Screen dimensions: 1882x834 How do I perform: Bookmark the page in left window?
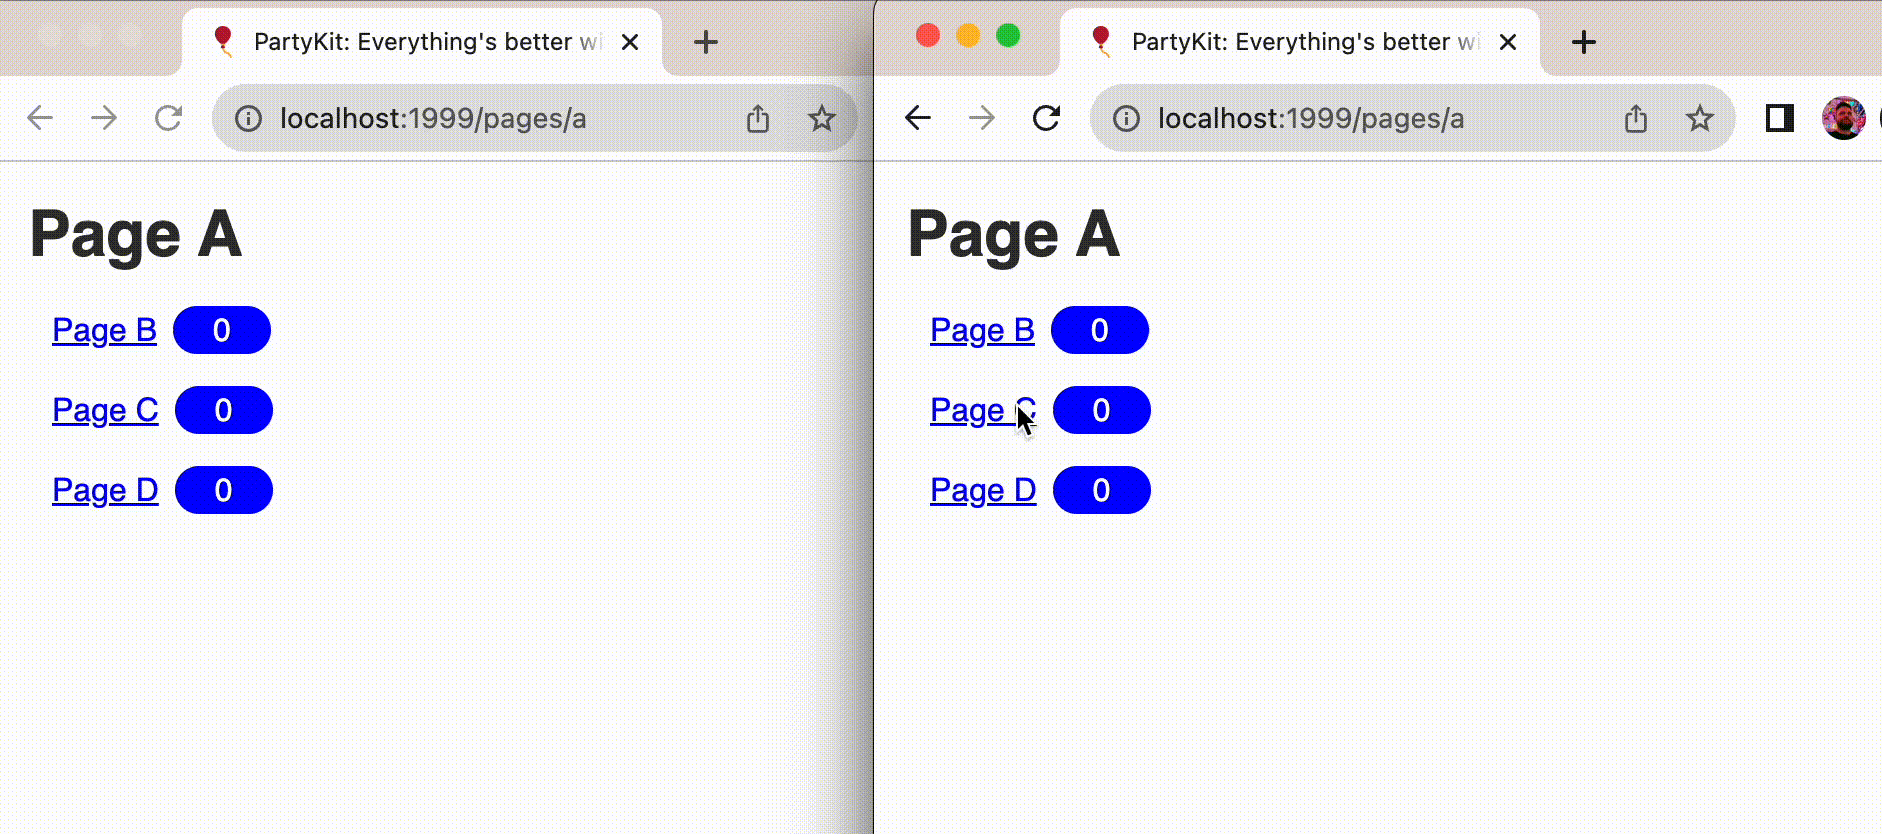click(x=822, y=119)
